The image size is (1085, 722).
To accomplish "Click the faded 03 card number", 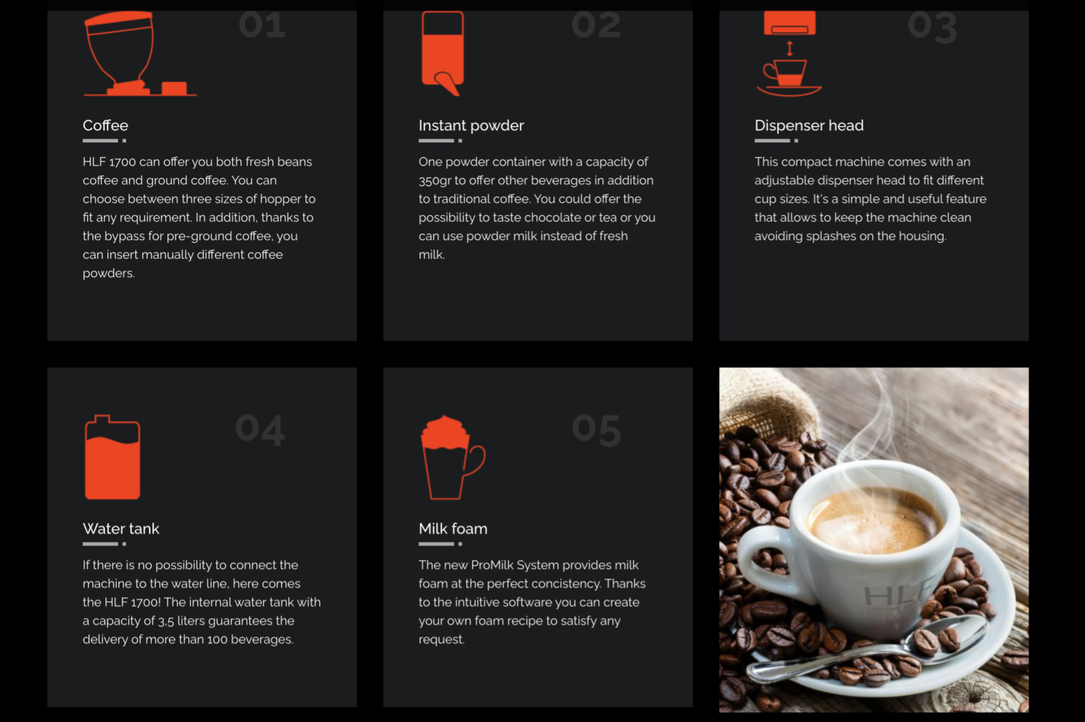I will click(x=933, y=27).
